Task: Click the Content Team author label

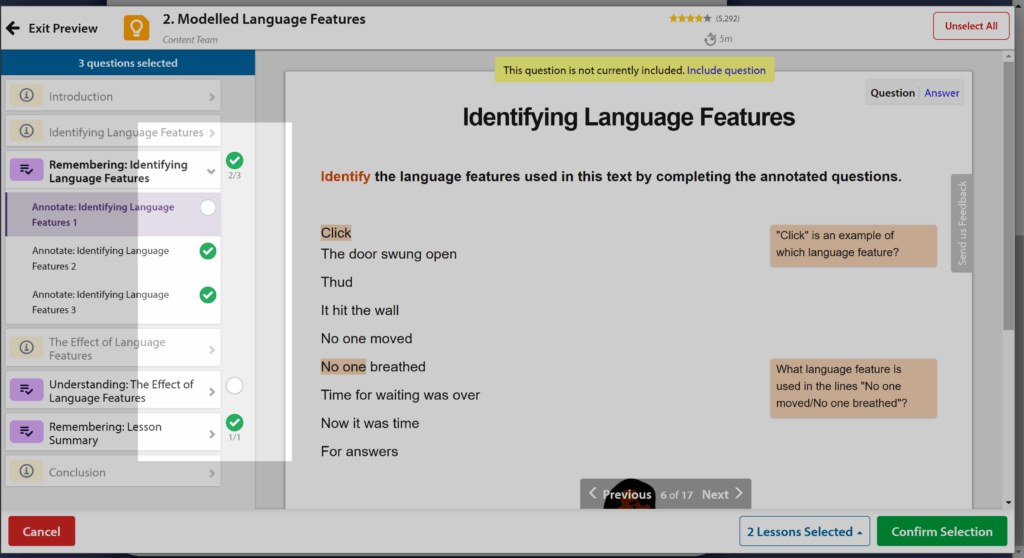Action: pos(190,40)
